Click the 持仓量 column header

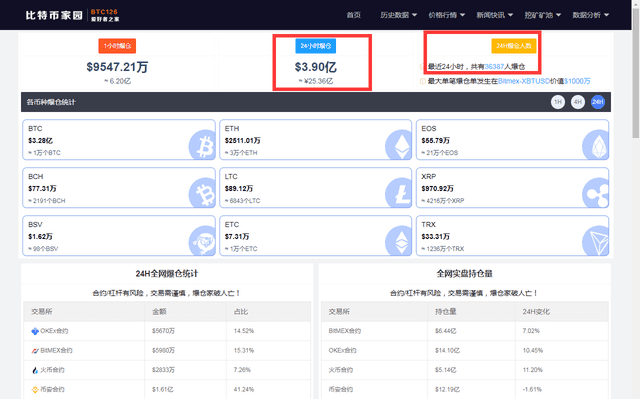pos(446,312)
